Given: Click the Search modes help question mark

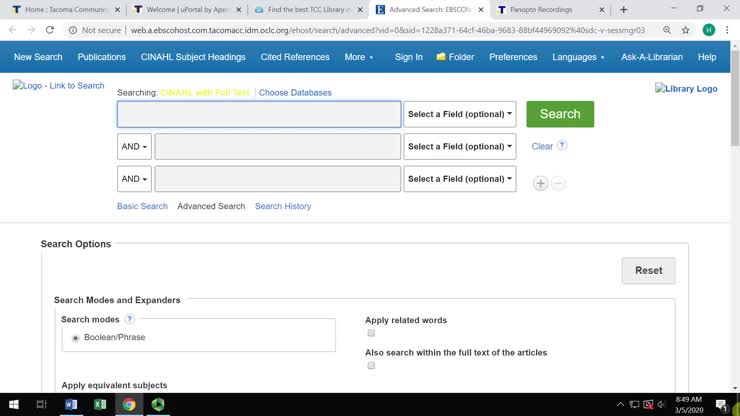Looking at the screenshot, I should [x=129, y=319].
